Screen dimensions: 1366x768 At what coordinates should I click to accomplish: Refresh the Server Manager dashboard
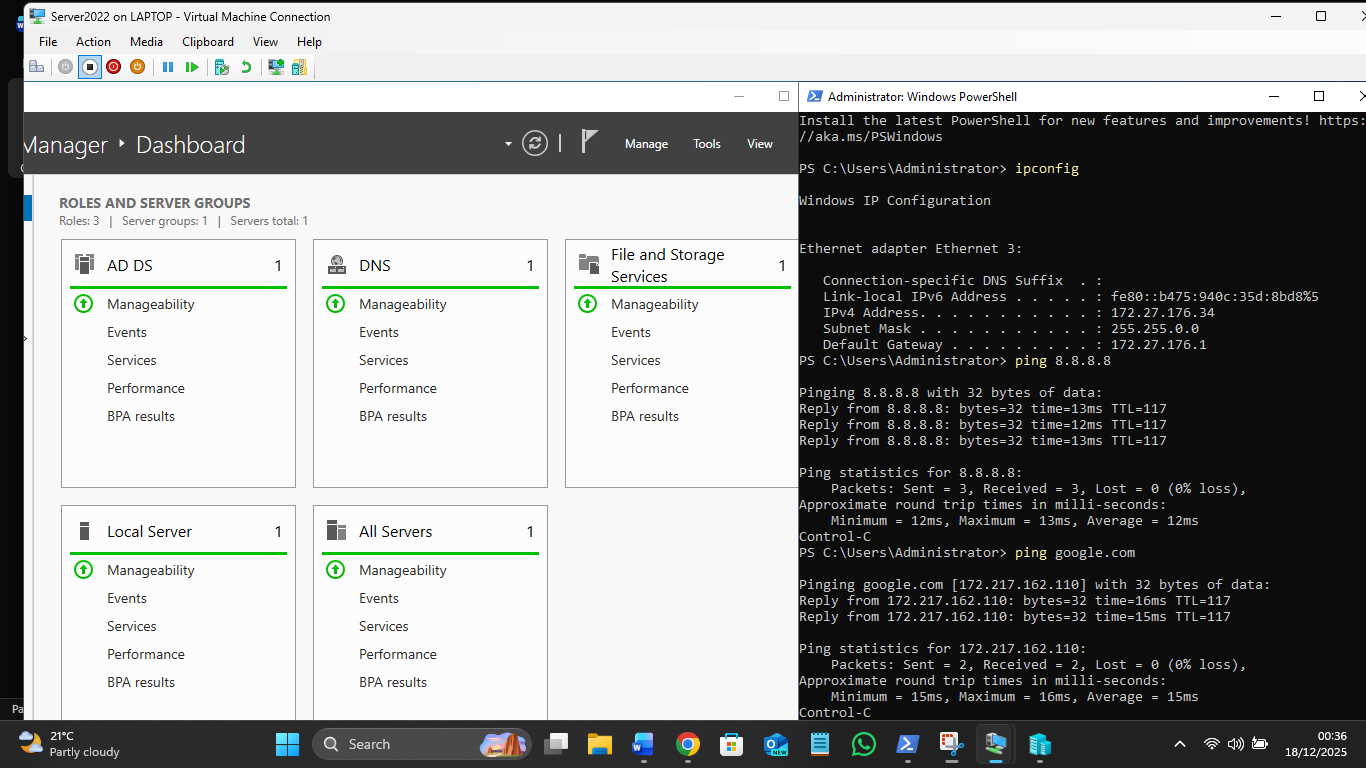[536, 143]
